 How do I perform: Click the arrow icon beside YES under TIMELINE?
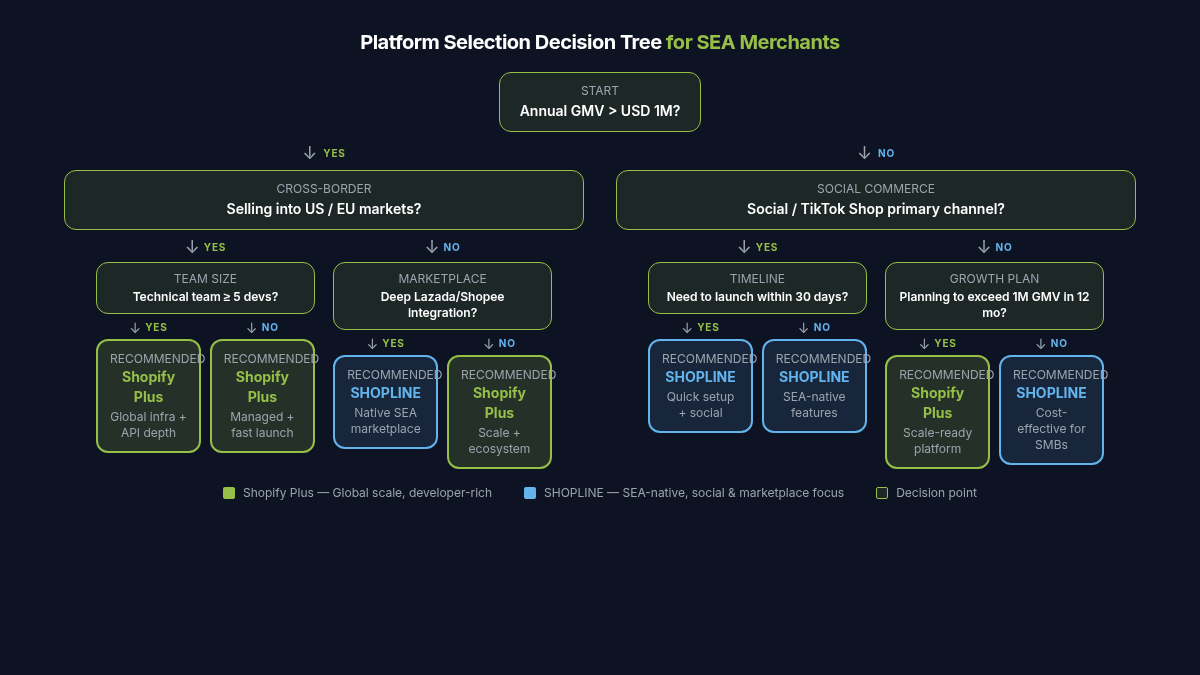687,327
